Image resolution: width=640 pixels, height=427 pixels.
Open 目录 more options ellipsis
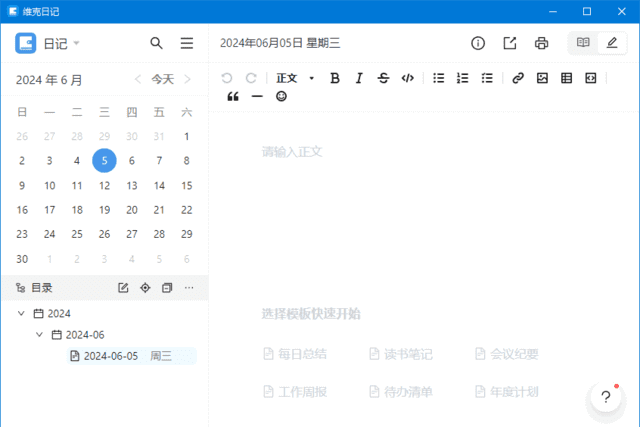point(189,288)
